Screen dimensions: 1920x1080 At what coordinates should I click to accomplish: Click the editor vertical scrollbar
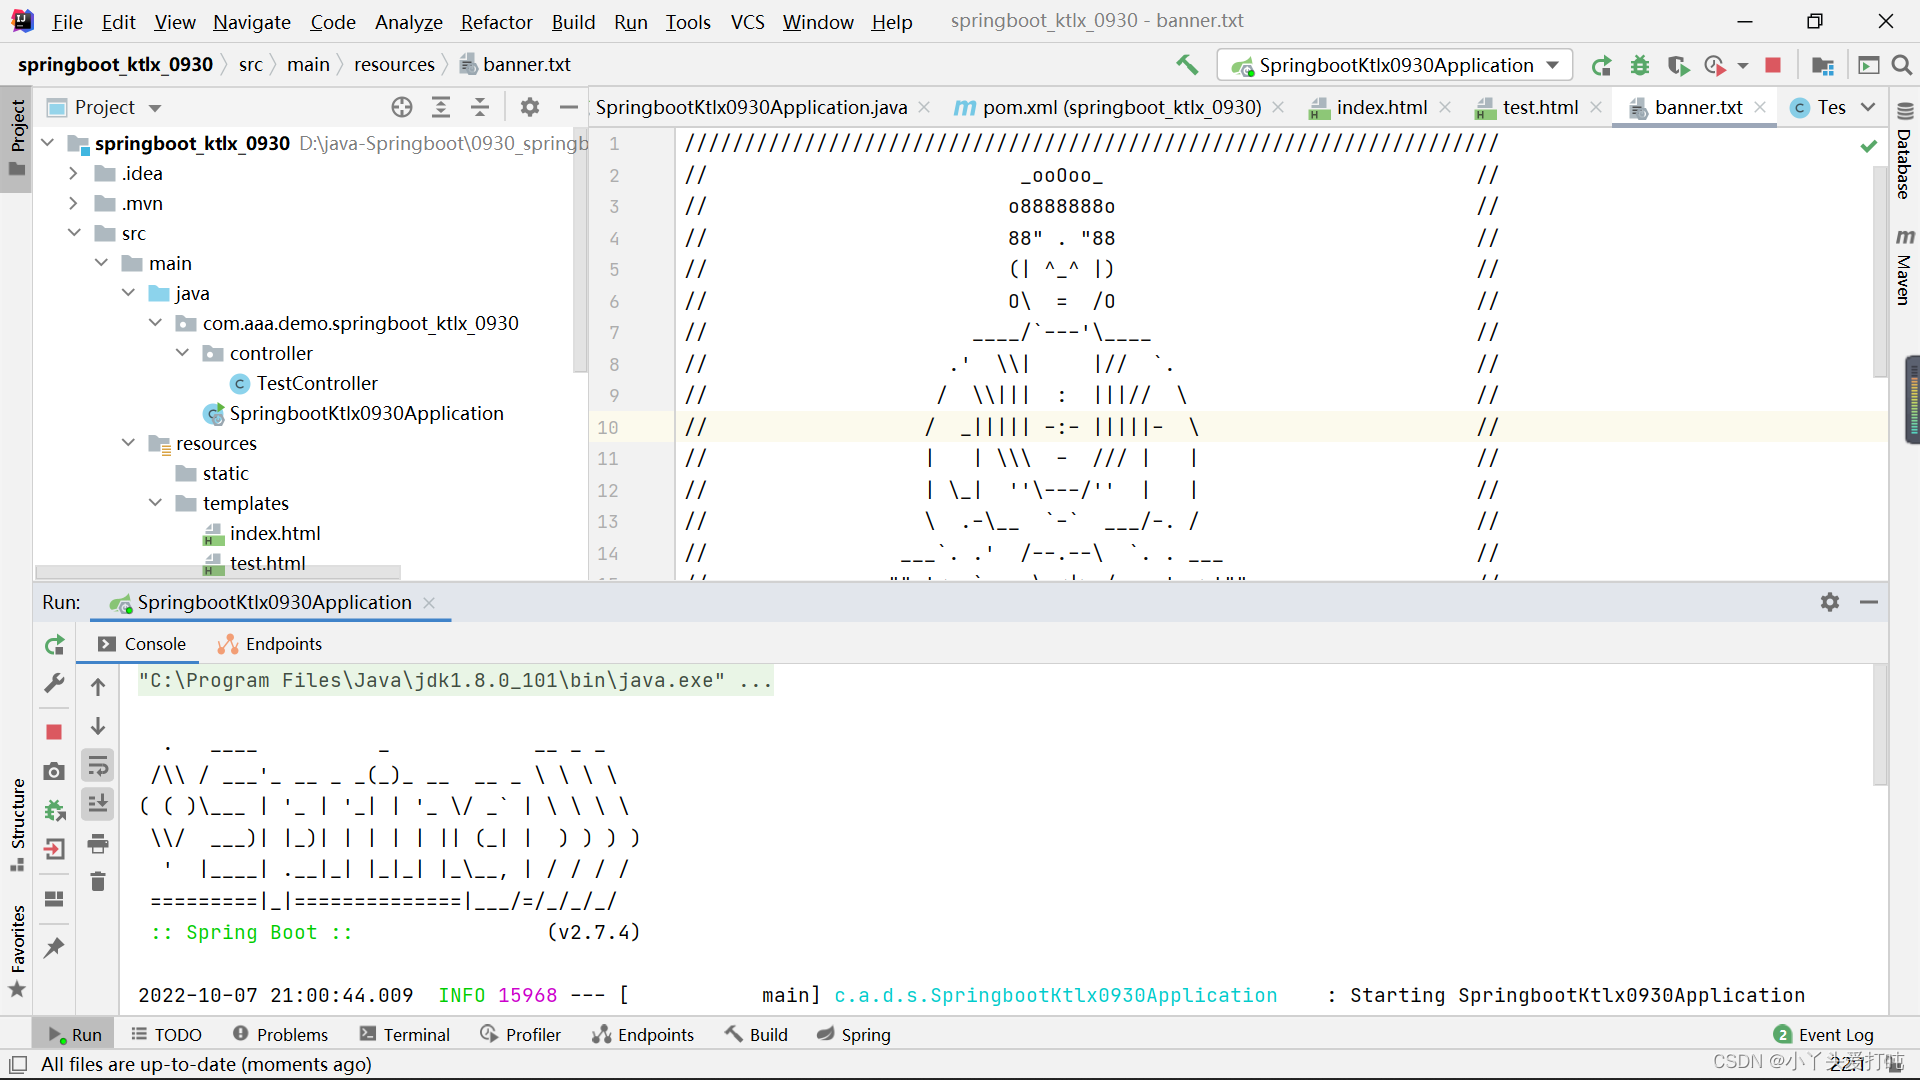[x=1880, y=273]
